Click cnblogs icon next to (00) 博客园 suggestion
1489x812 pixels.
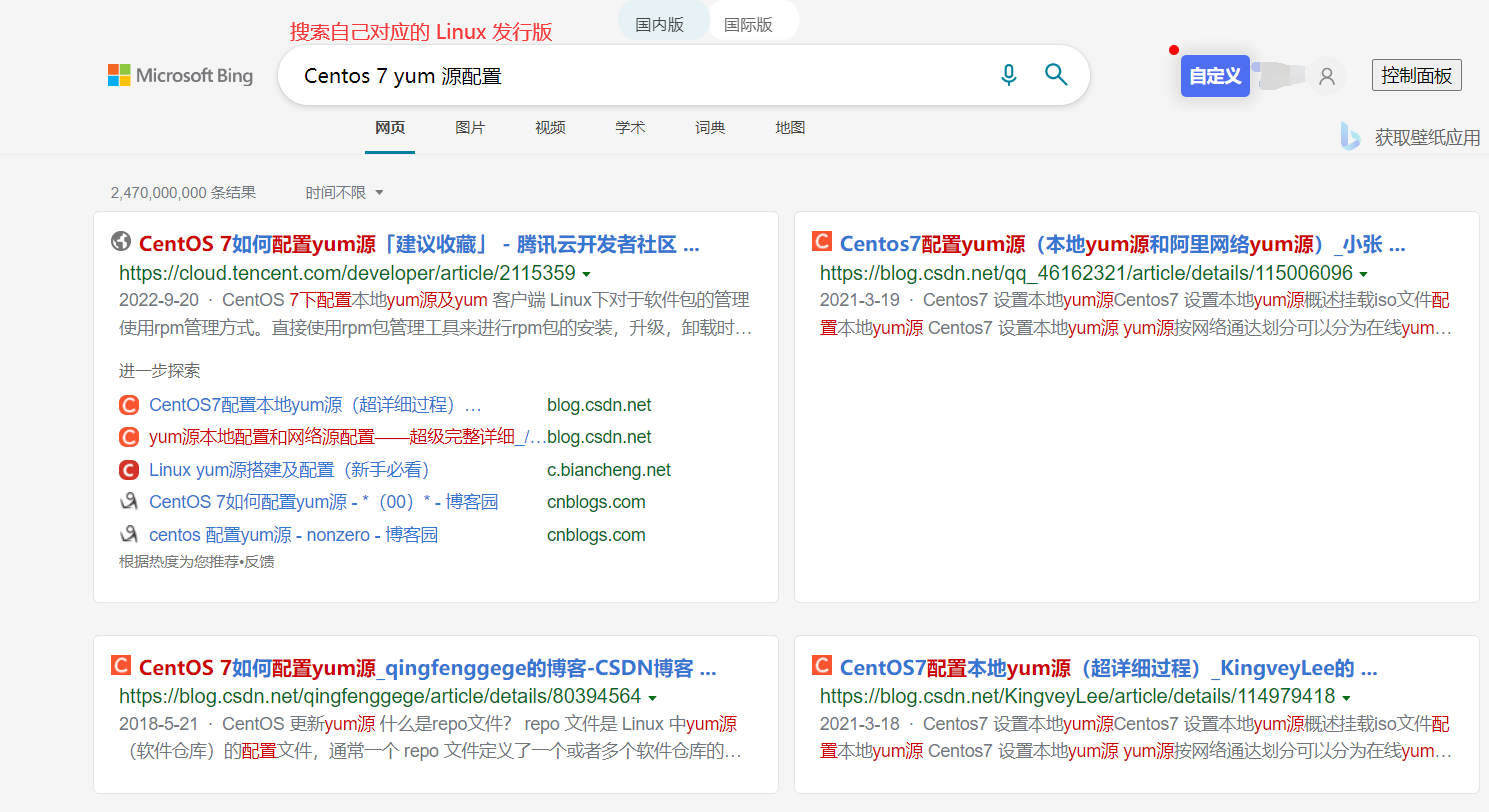click(x=128, y=502)
